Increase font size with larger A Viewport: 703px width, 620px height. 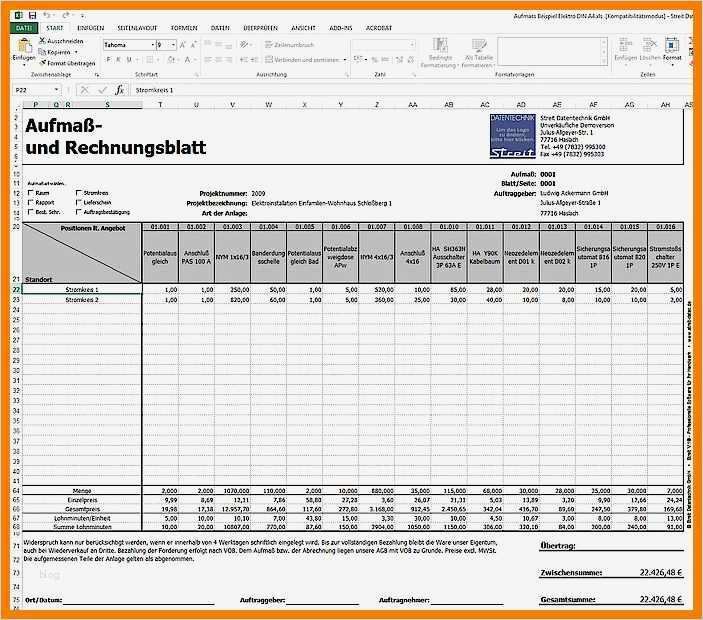pyautogui.click(x=182, y=45)
